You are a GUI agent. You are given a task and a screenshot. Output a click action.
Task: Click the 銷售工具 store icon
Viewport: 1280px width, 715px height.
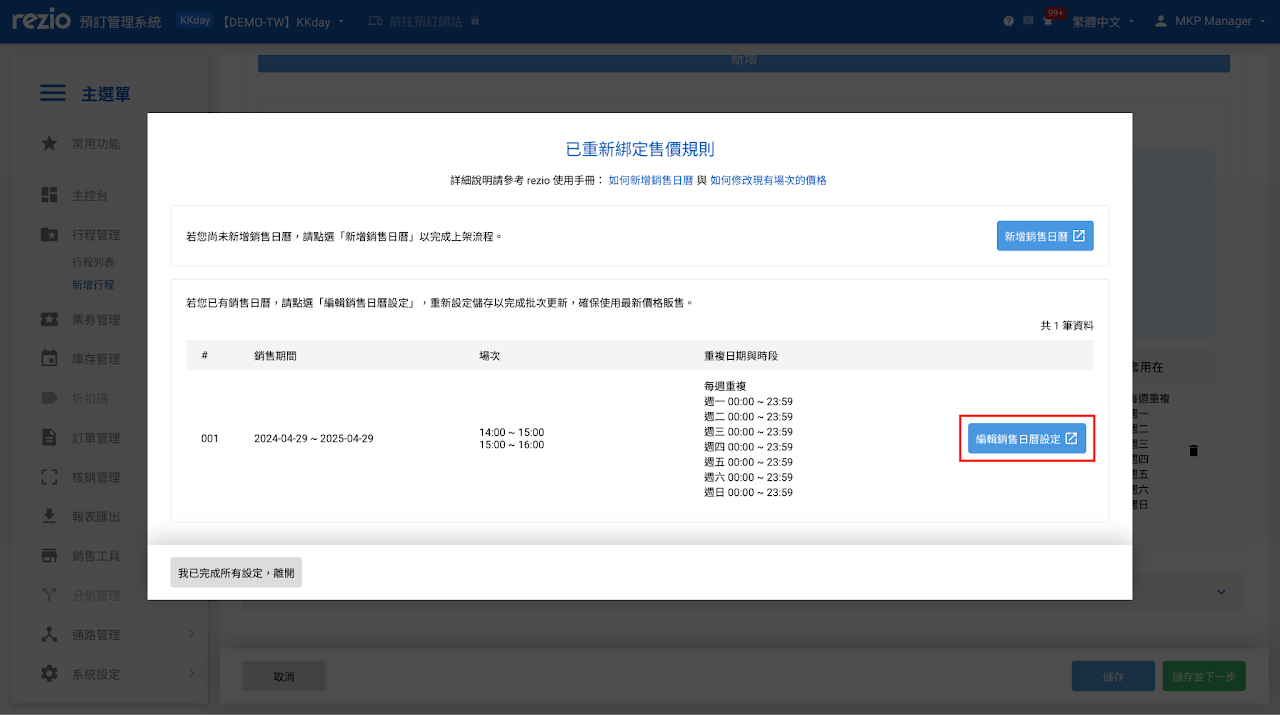[x=49, y=556]
